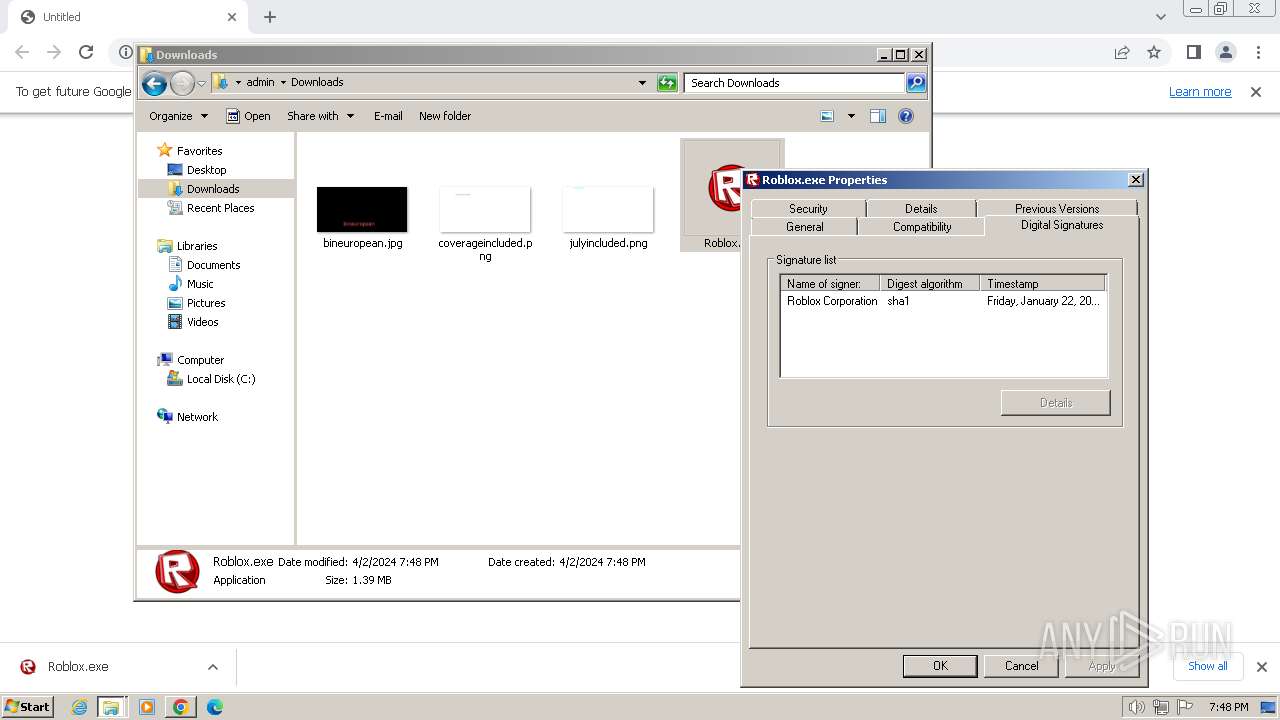This screenshot has height=720, width=1280.
Task: Switch to Previous Versions tab
Action: pos(1057,208)
